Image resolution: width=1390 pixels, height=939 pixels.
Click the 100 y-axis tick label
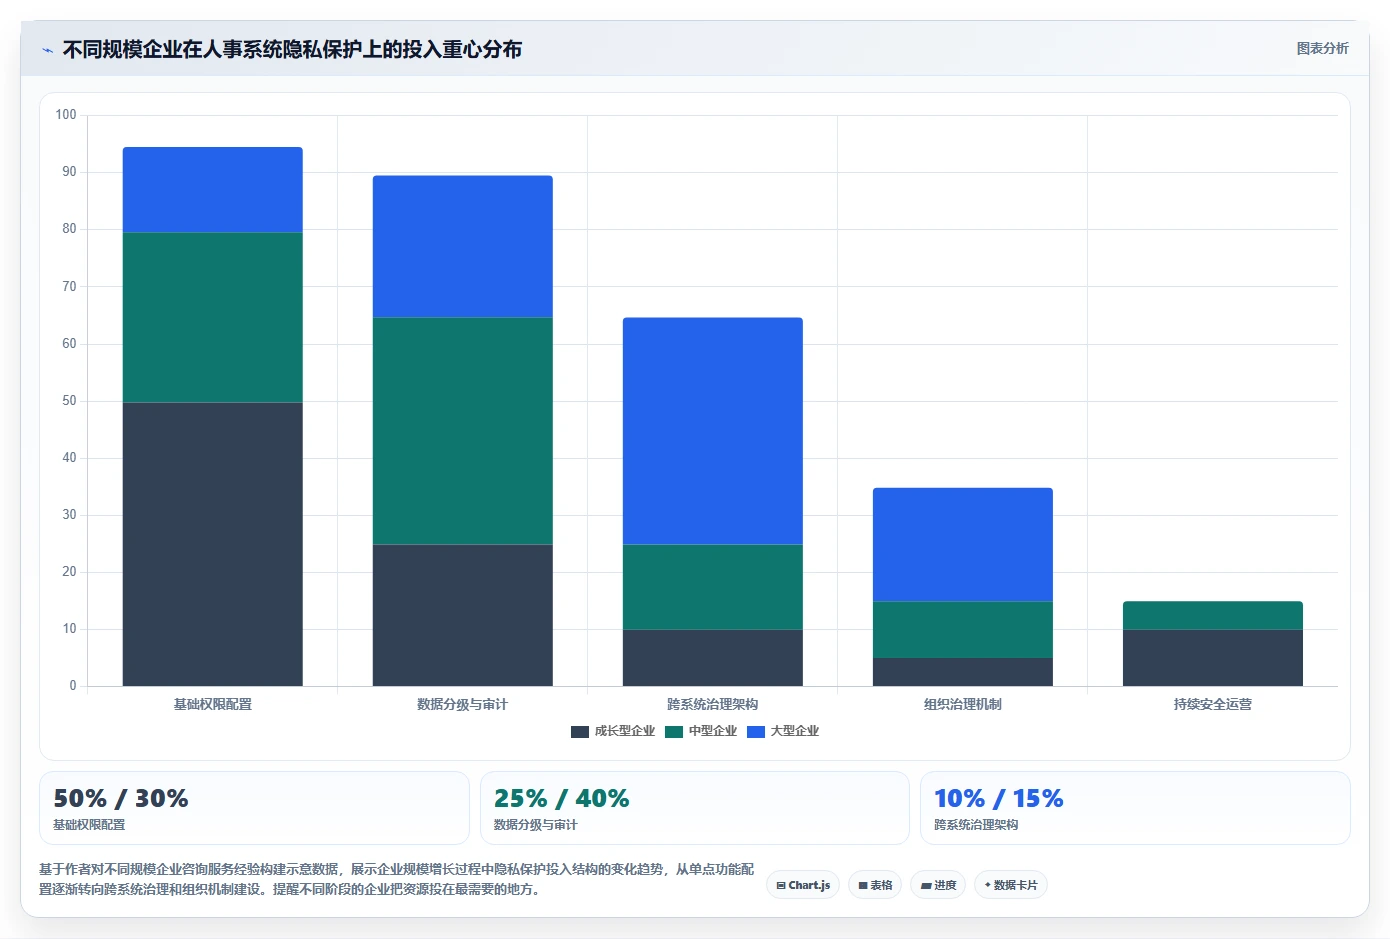66,115
